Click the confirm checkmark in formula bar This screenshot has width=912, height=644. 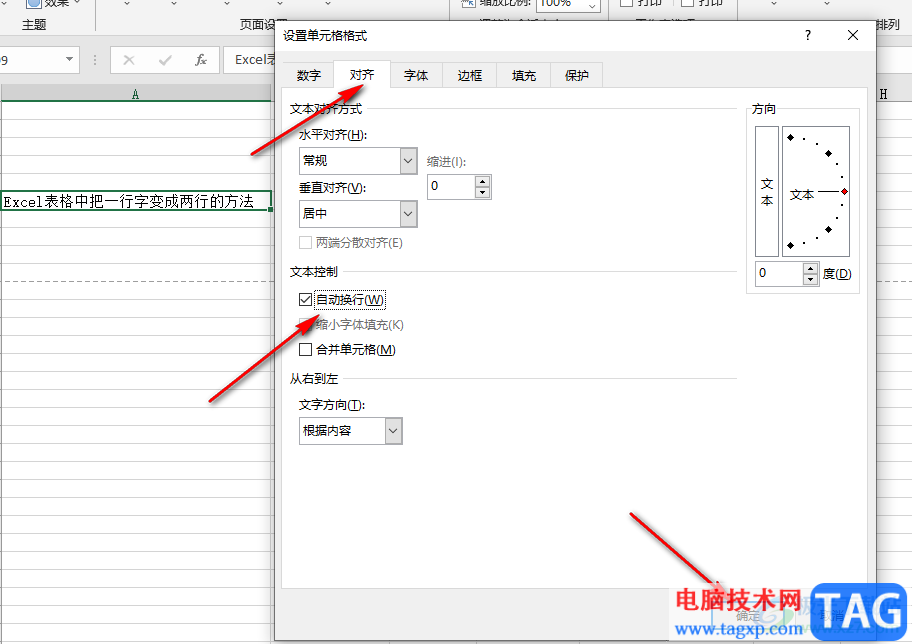tap(165, 60)
